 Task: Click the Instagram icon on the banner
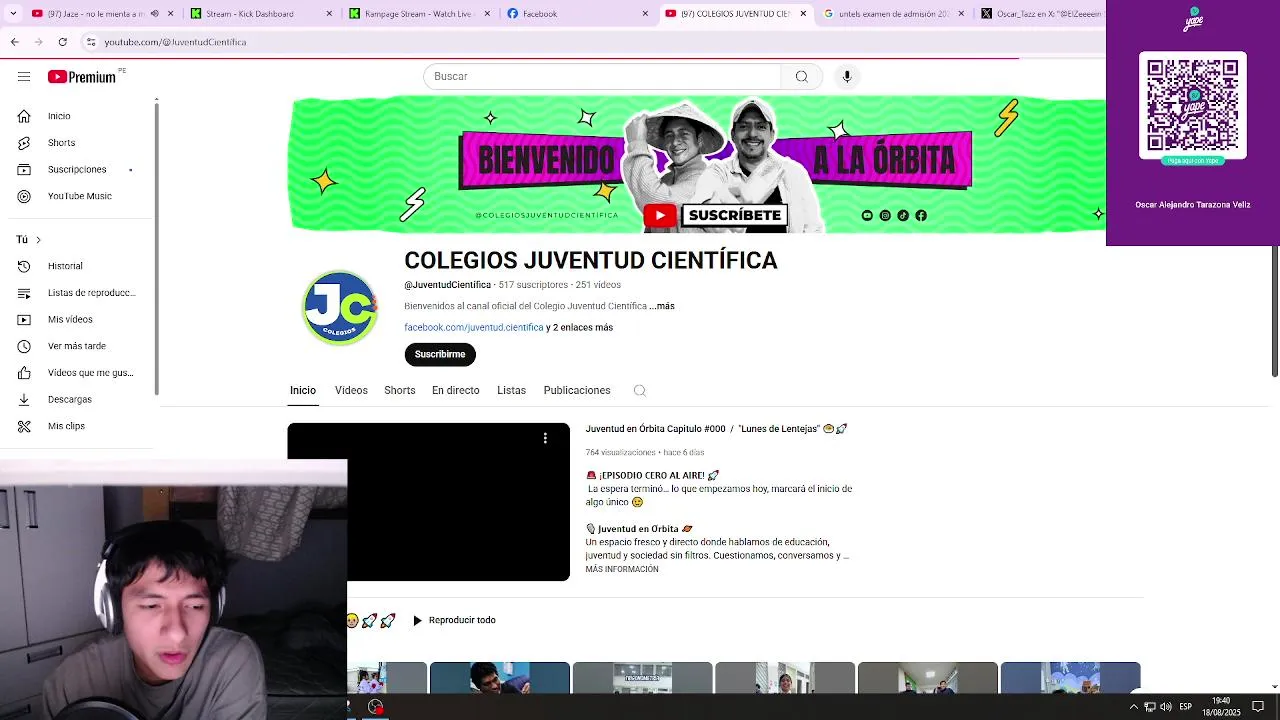pyautogui.click(x=885, y=215)
